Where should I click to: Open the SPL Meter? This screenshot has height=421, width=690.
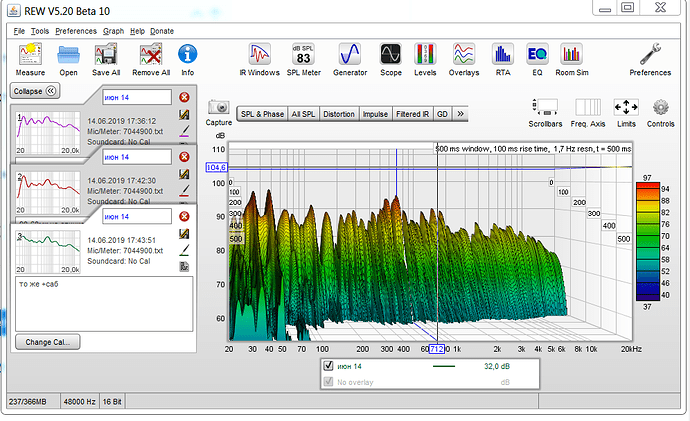click(302, 55)
